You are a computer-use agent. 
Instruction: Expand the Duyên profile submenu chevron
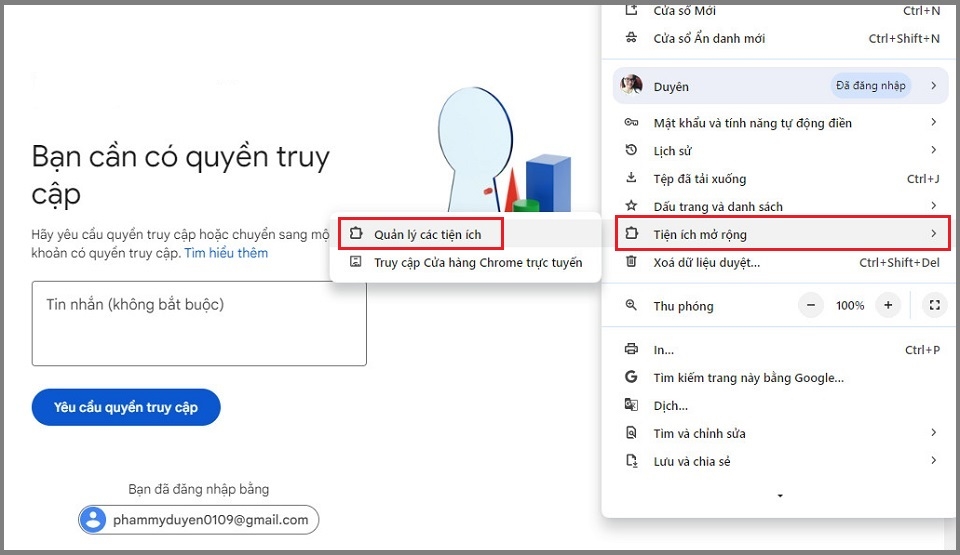point(934,86)
